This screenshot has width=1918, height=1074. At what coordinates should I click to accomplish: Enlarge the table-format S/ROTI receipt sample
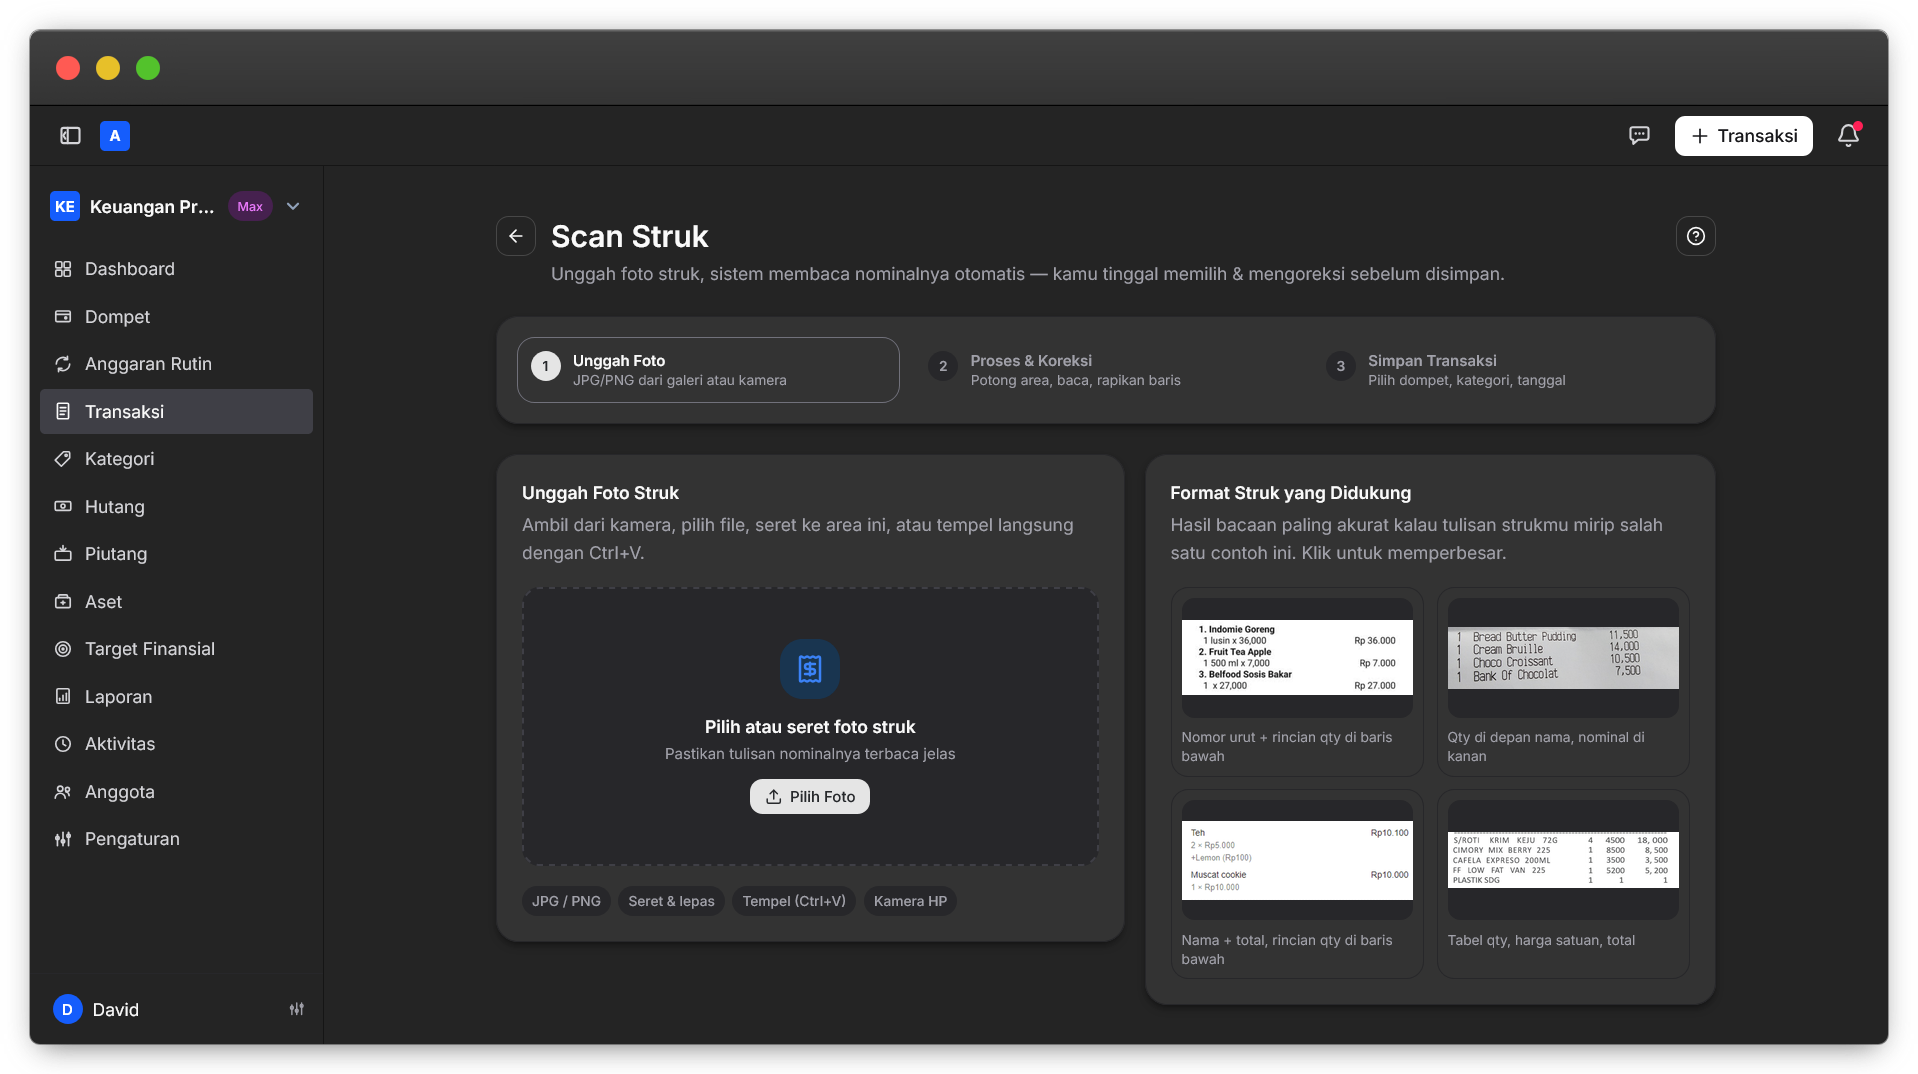[x=1563, y=884]
